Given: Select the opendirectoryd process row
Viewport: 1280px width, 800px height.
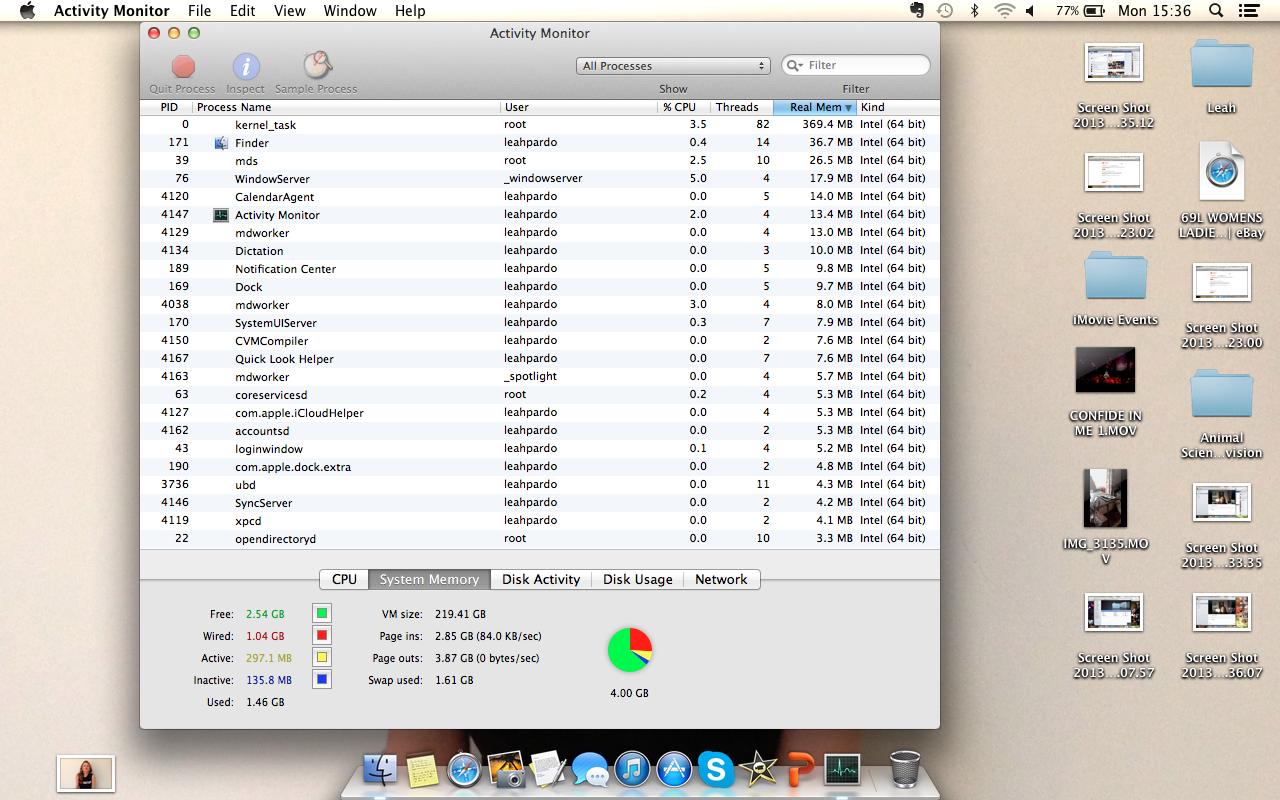Looking at the screenshot, I should click(540, 539).
